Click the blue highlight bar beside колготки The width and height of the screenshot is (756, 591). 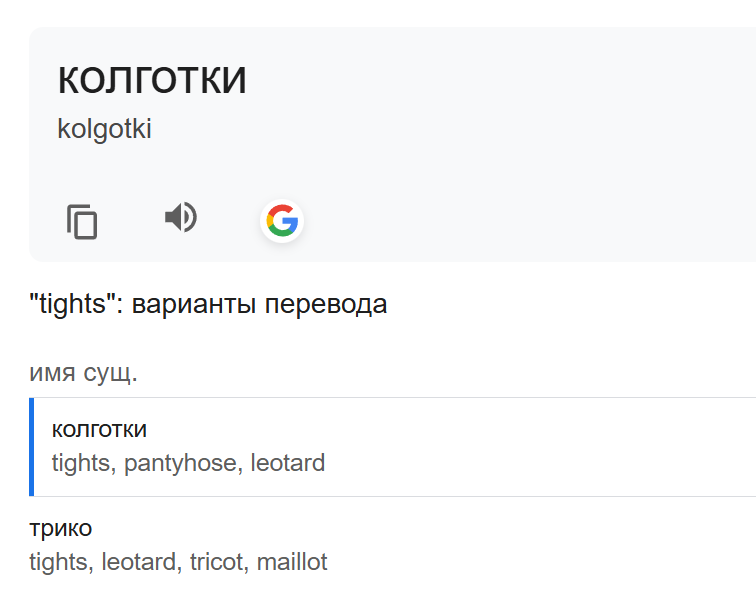tap(32, 446)
